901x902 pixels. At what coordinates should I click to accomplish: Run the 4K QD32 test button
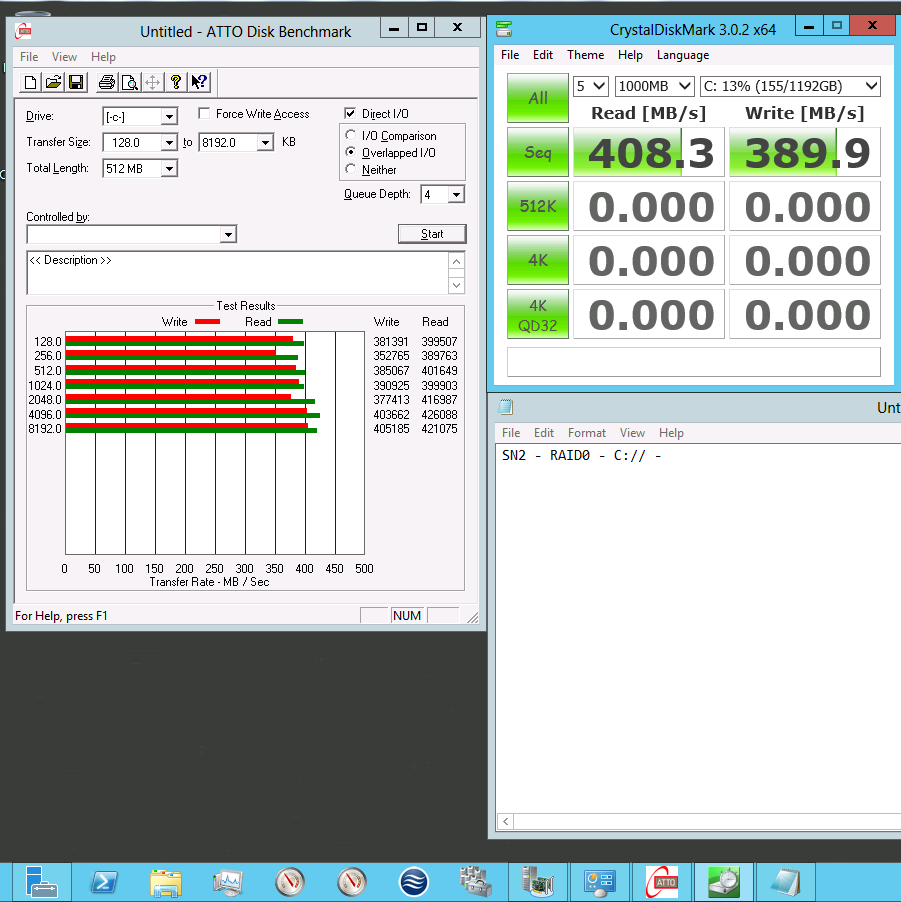(x=537, y=314)
